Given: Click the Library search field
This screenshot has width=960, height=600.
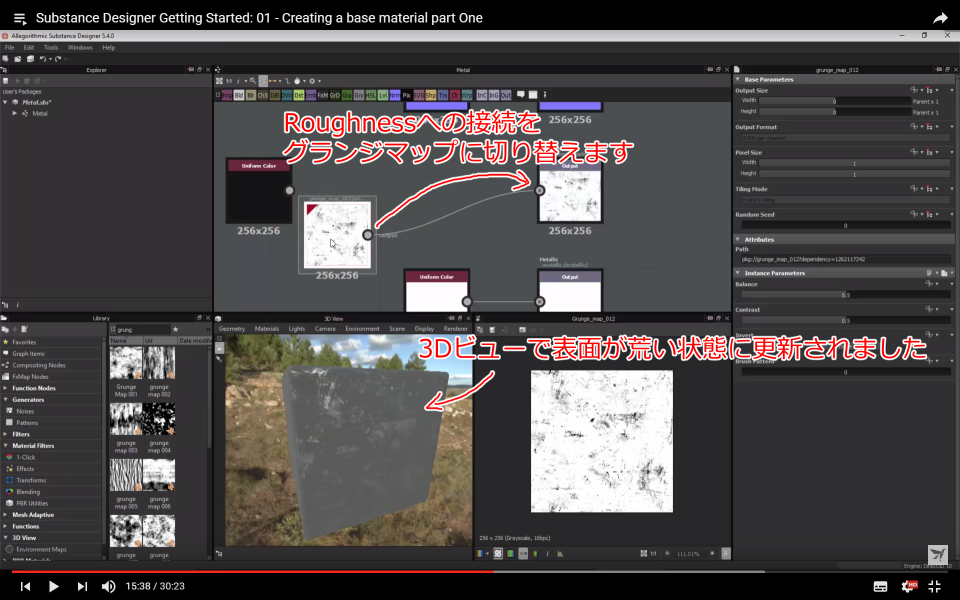Looking at the screenshot, I should click(143, 329).
